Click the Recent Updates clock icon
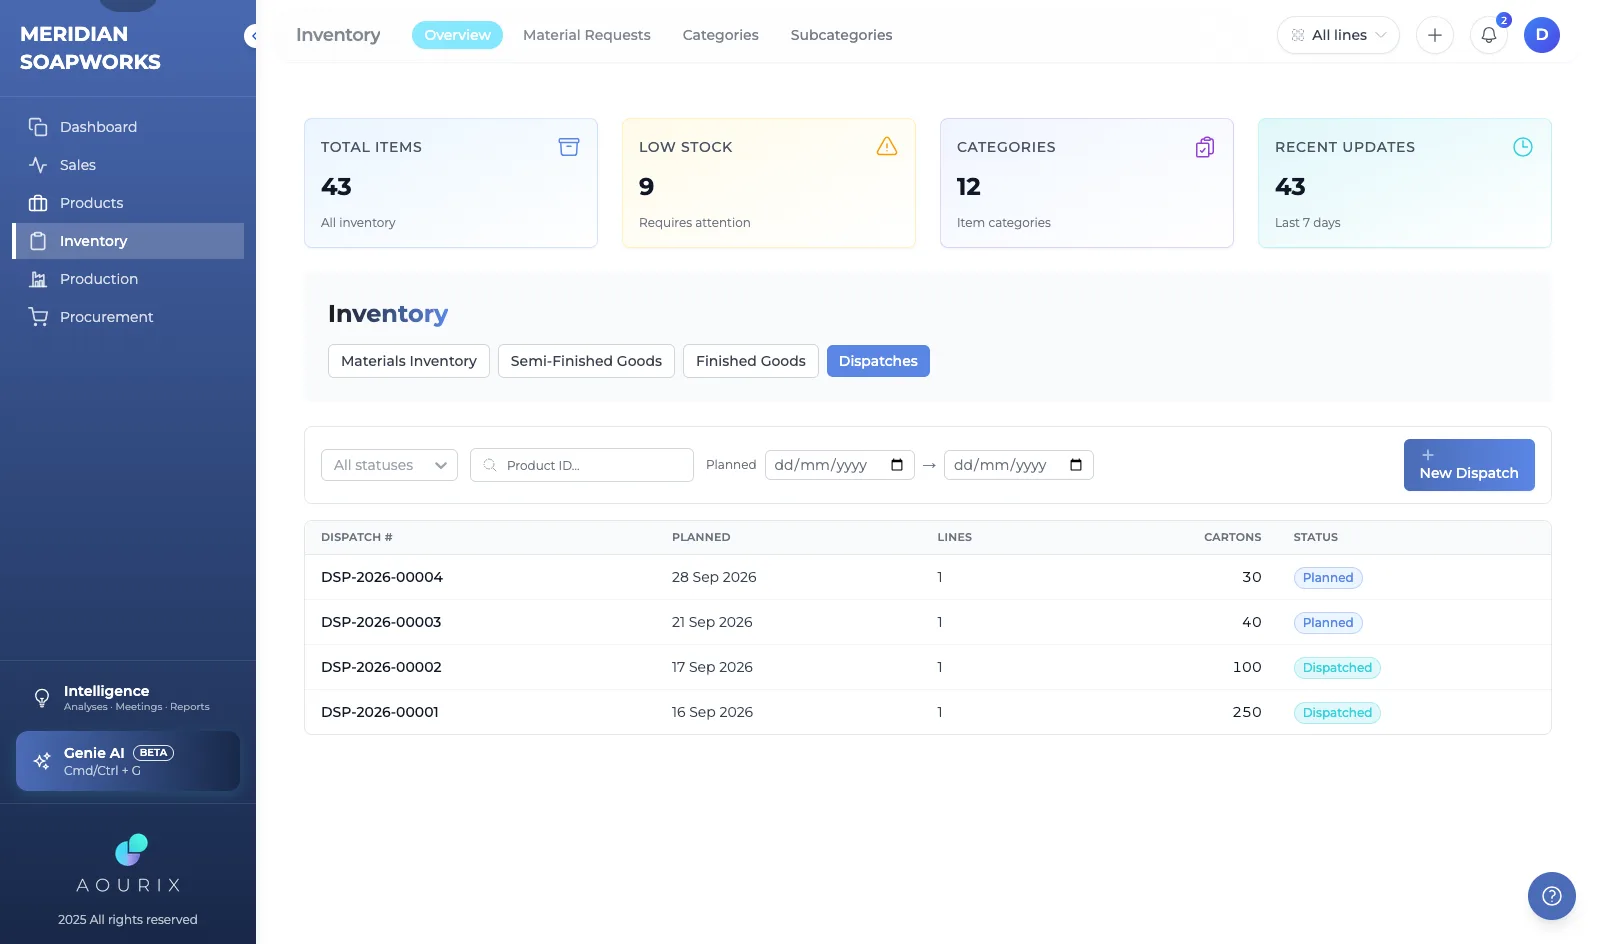This screenshot has height=944, width=1600. click(x=1523, y=147)
